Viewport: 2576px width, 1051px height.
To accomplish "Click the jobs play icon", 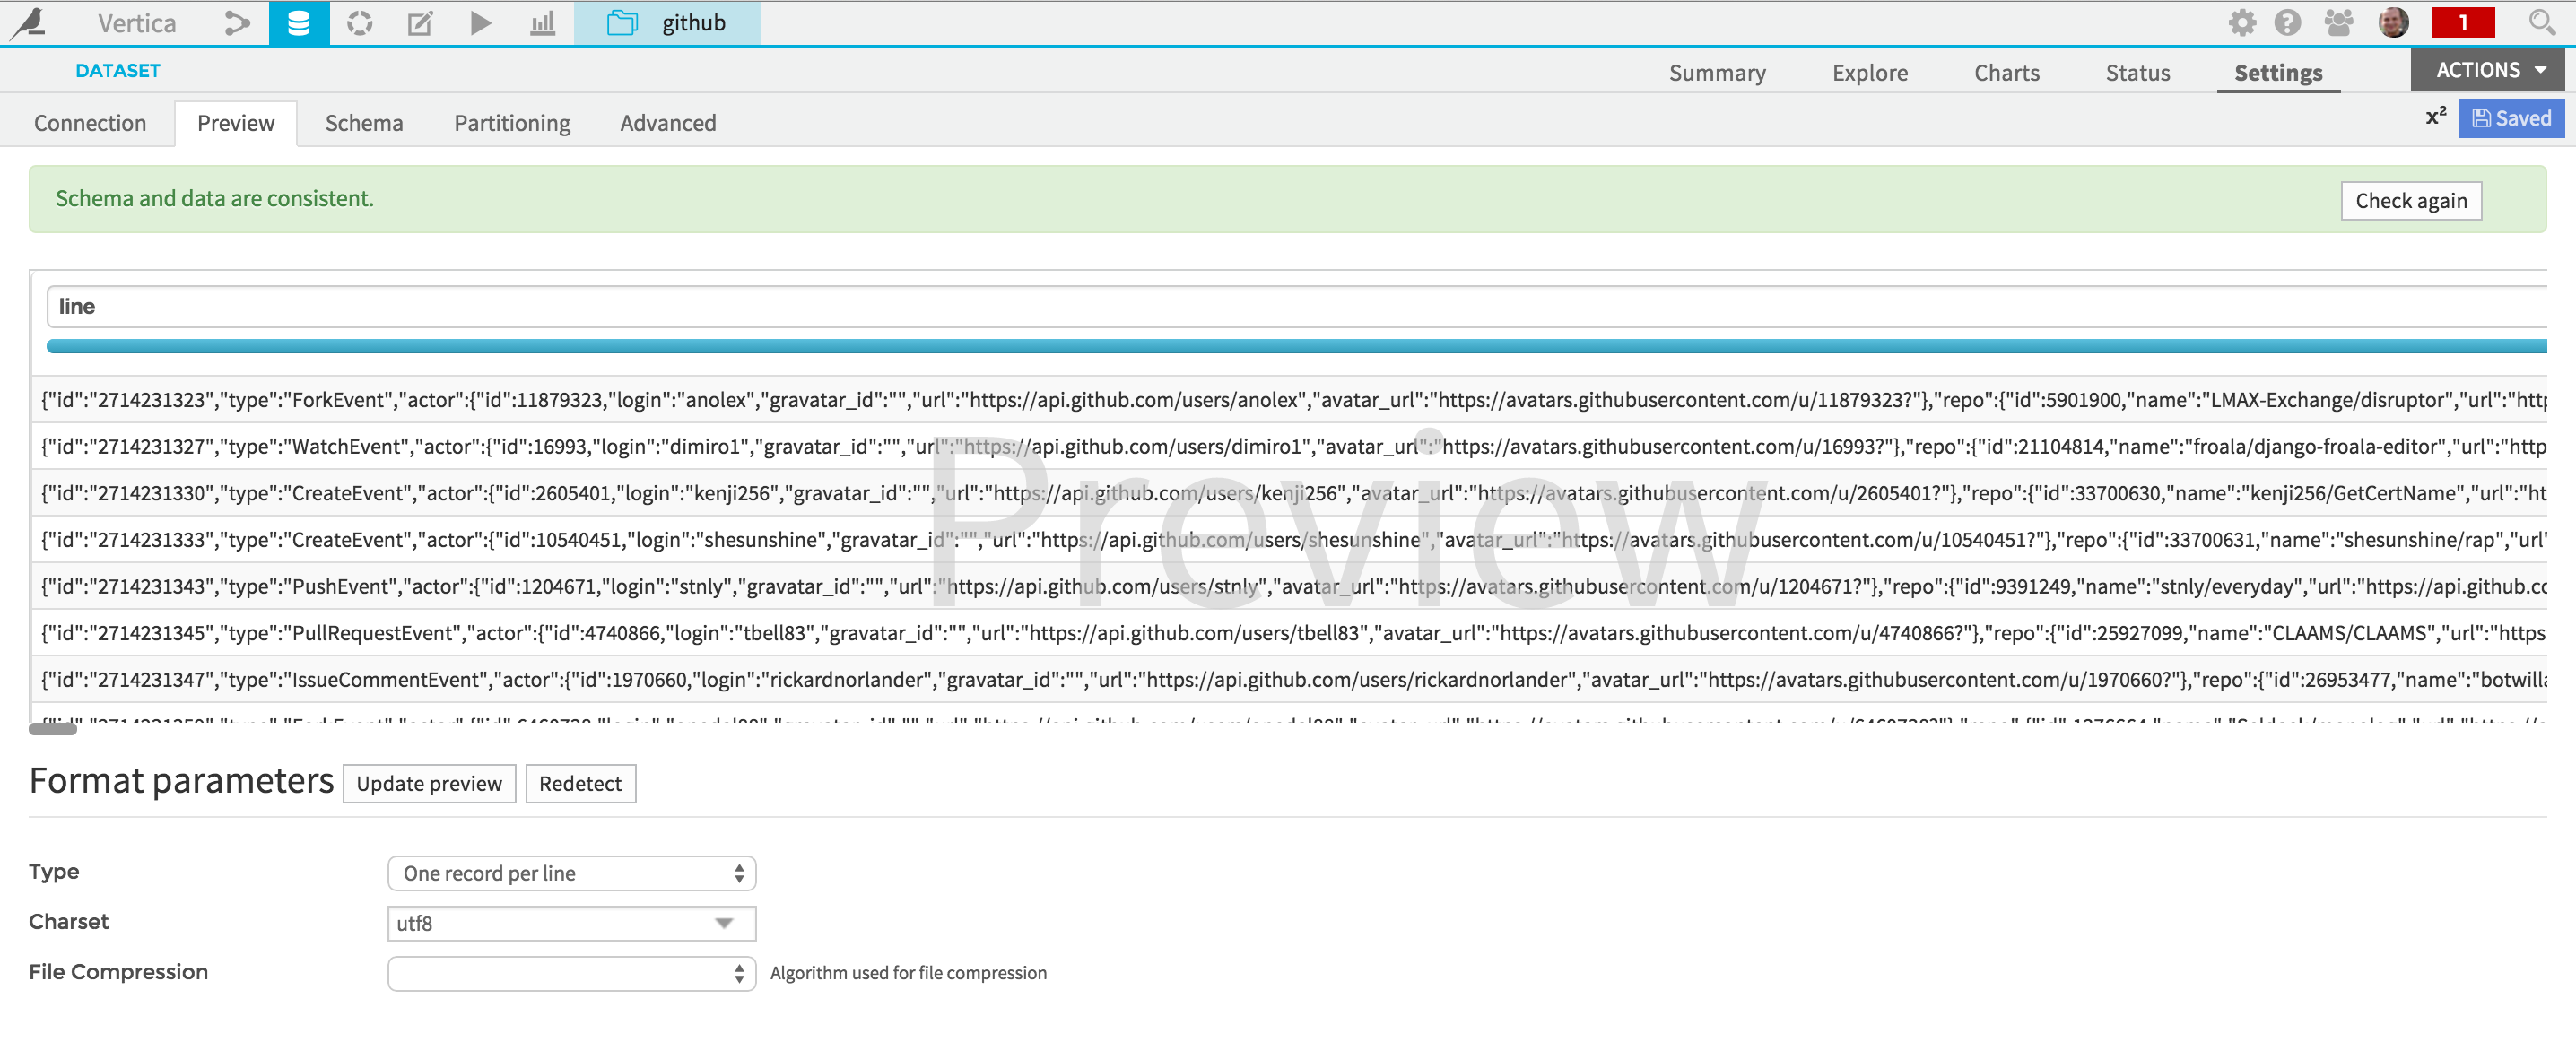I will tap(480, 23).
